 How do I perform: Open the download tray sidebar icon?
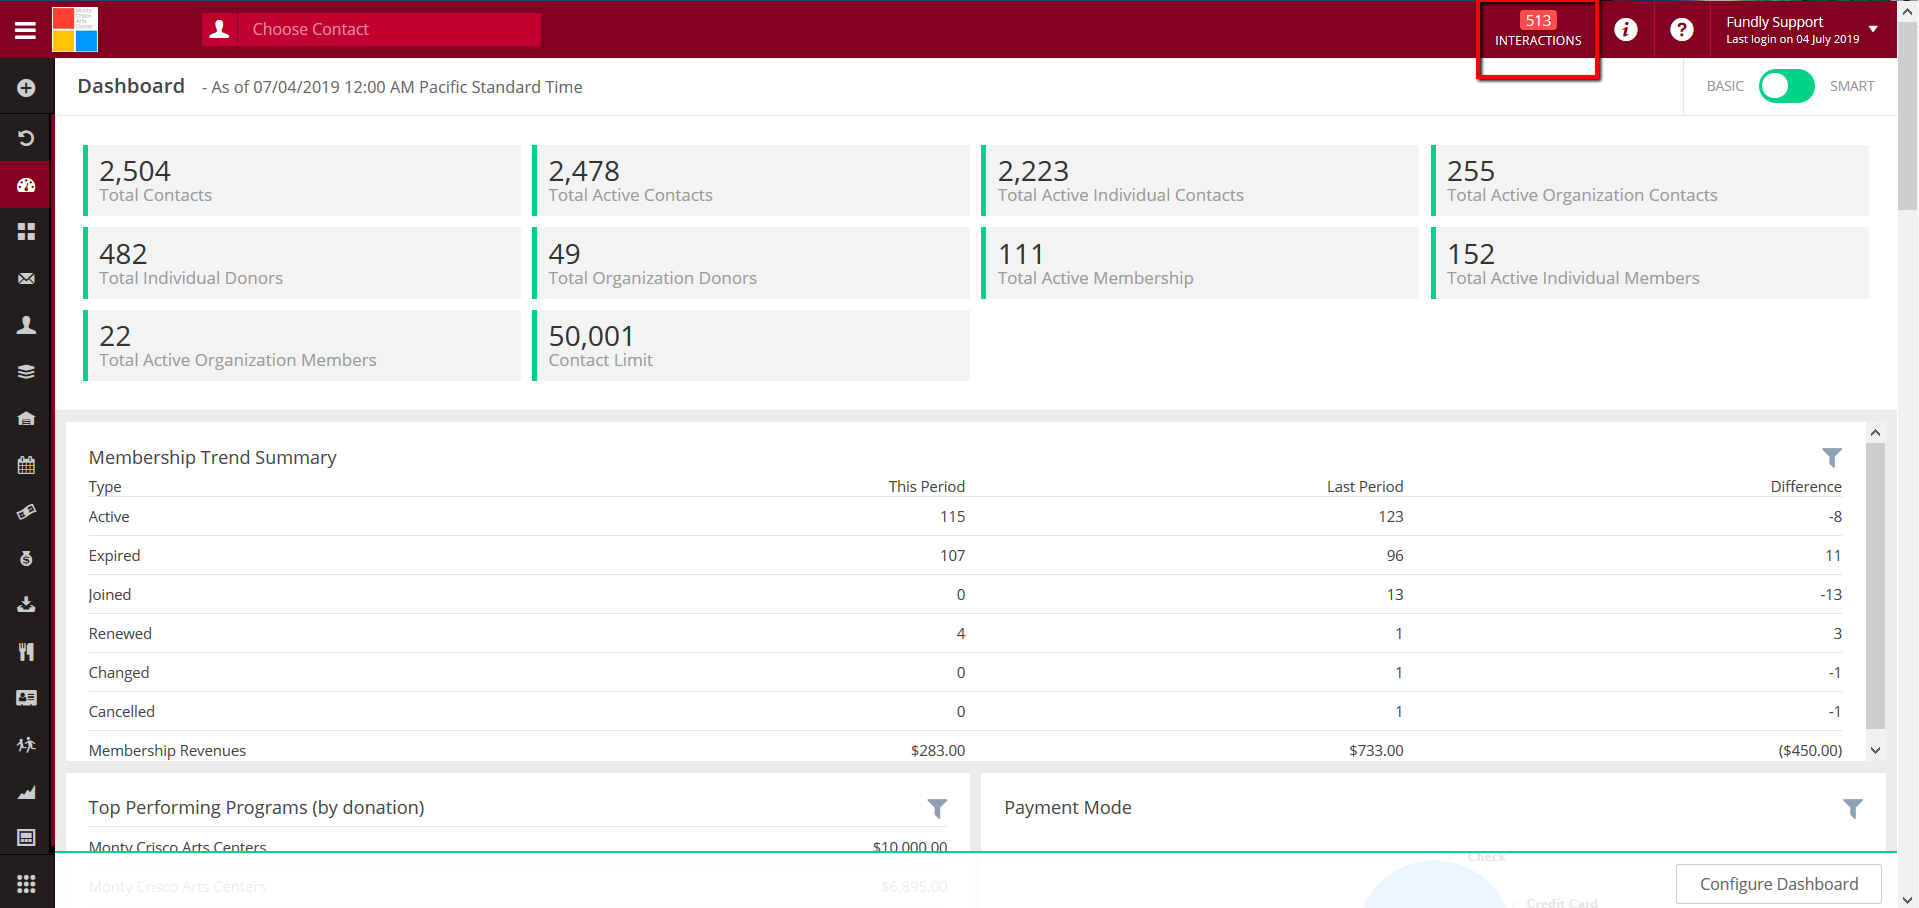[26, 604]
